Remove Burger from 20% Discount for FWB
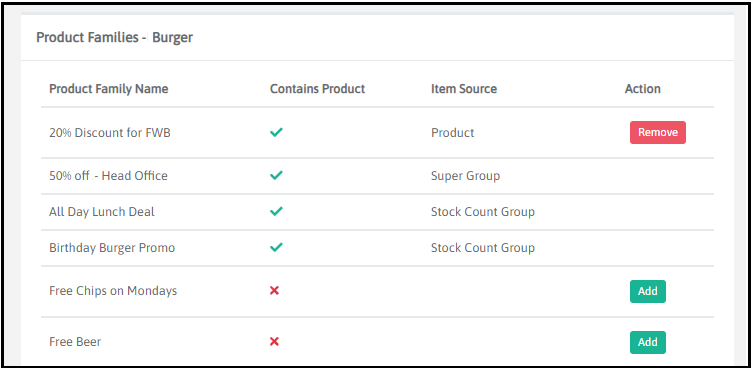Screen dimensions: 752x368 tap(658, 132)
